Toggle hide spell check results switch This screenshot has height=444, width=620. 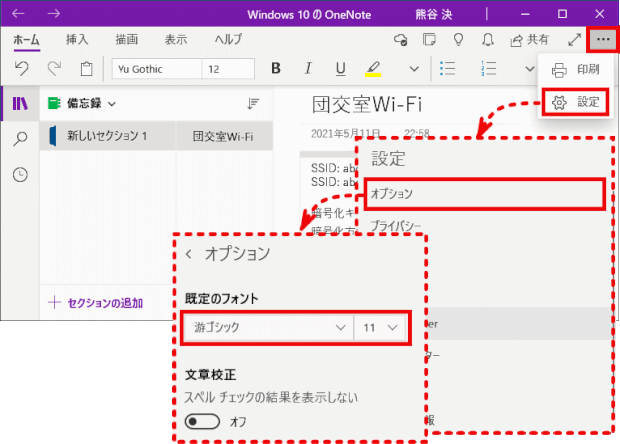[202, 421]
